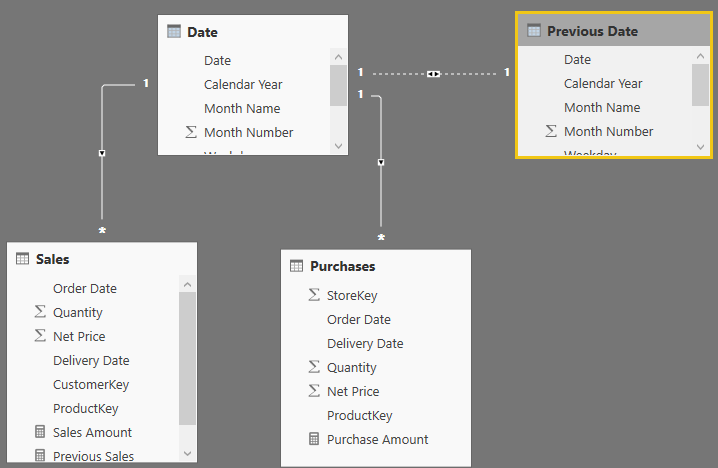
Task: Click the Sales table vertical scrollbar thumb
Action: tap(187, 359)
